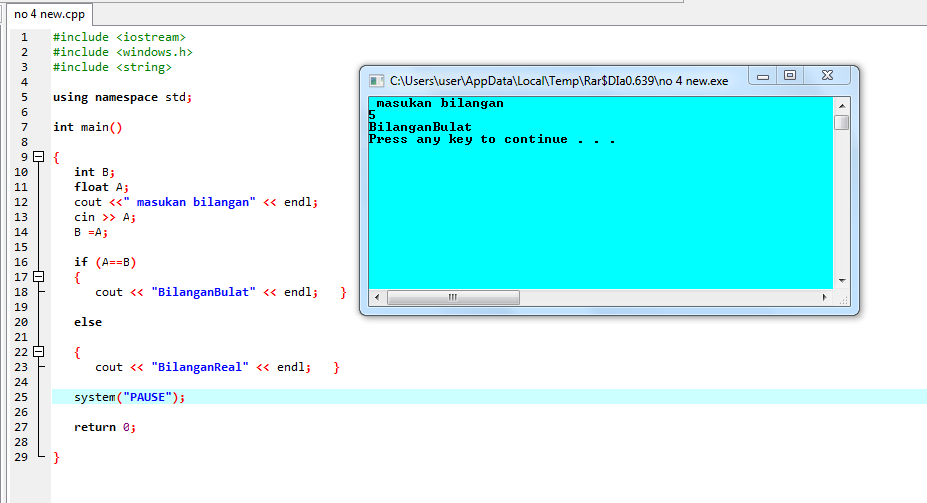Click the 'return 0;' code line

[105, 427]
